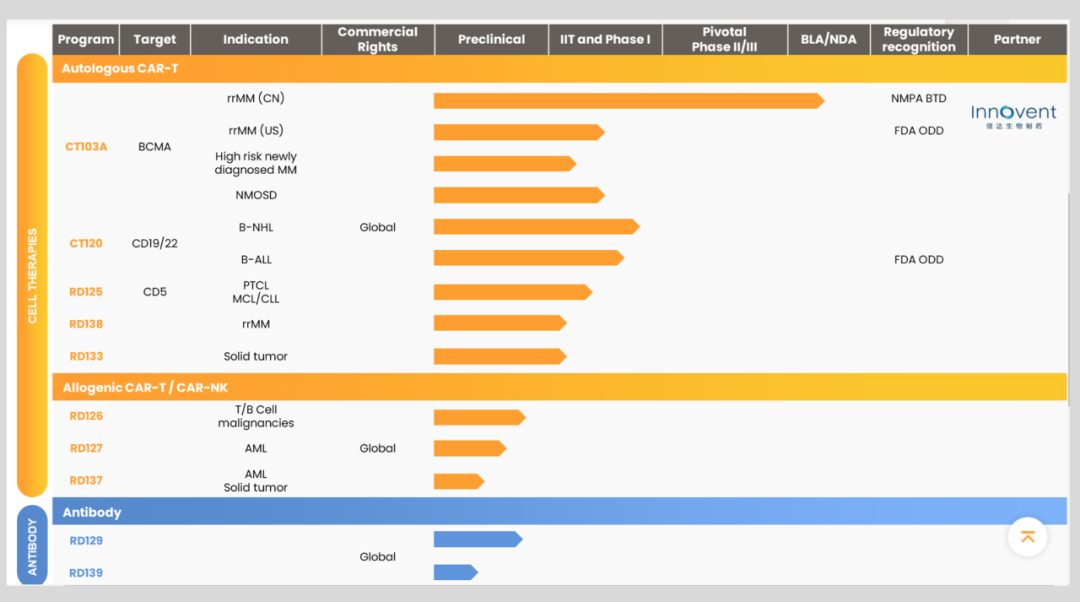Click the RD129 antibody program
Image resolution: width=1080 pixels, height=602 pixels.
click(86, 541)
